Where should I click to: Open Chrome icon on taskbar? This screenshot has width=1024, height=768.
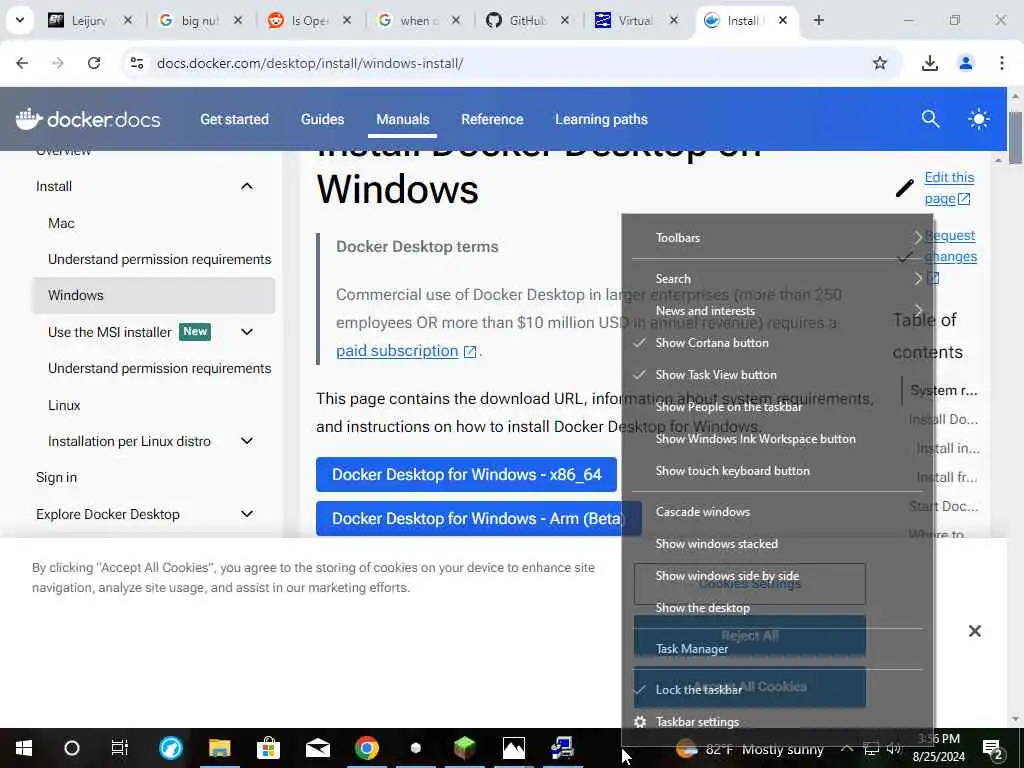(x=366, y=748)
